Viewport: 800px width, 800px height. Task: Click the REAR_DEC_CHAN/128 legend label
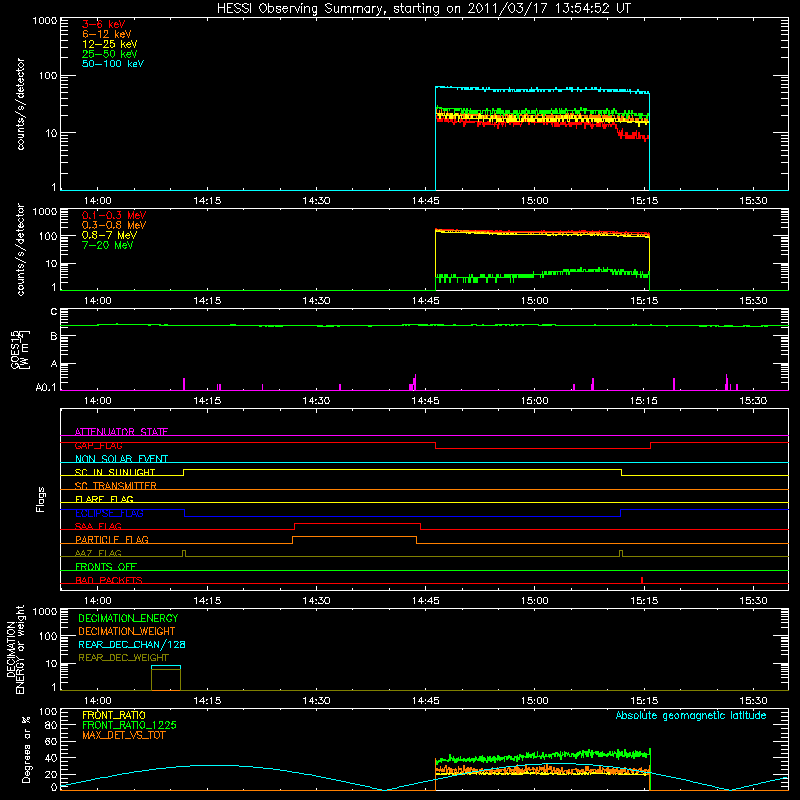(132, 644)
